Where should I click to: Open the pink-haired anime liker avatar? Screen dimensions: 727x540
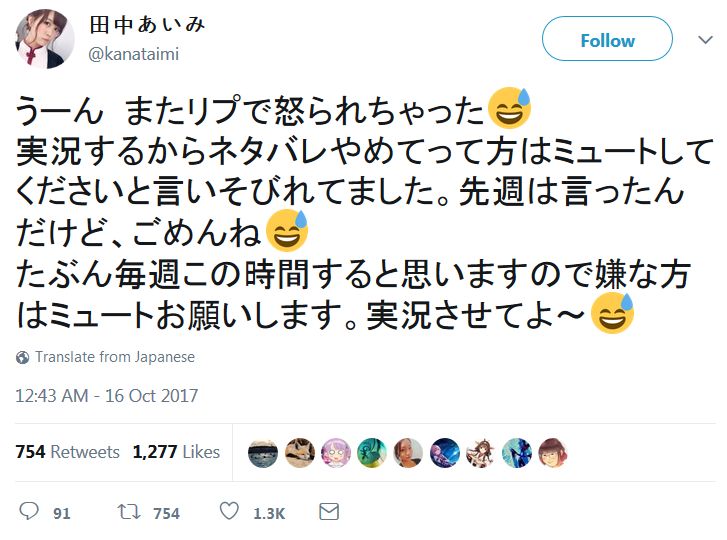(x=336, y=452)
